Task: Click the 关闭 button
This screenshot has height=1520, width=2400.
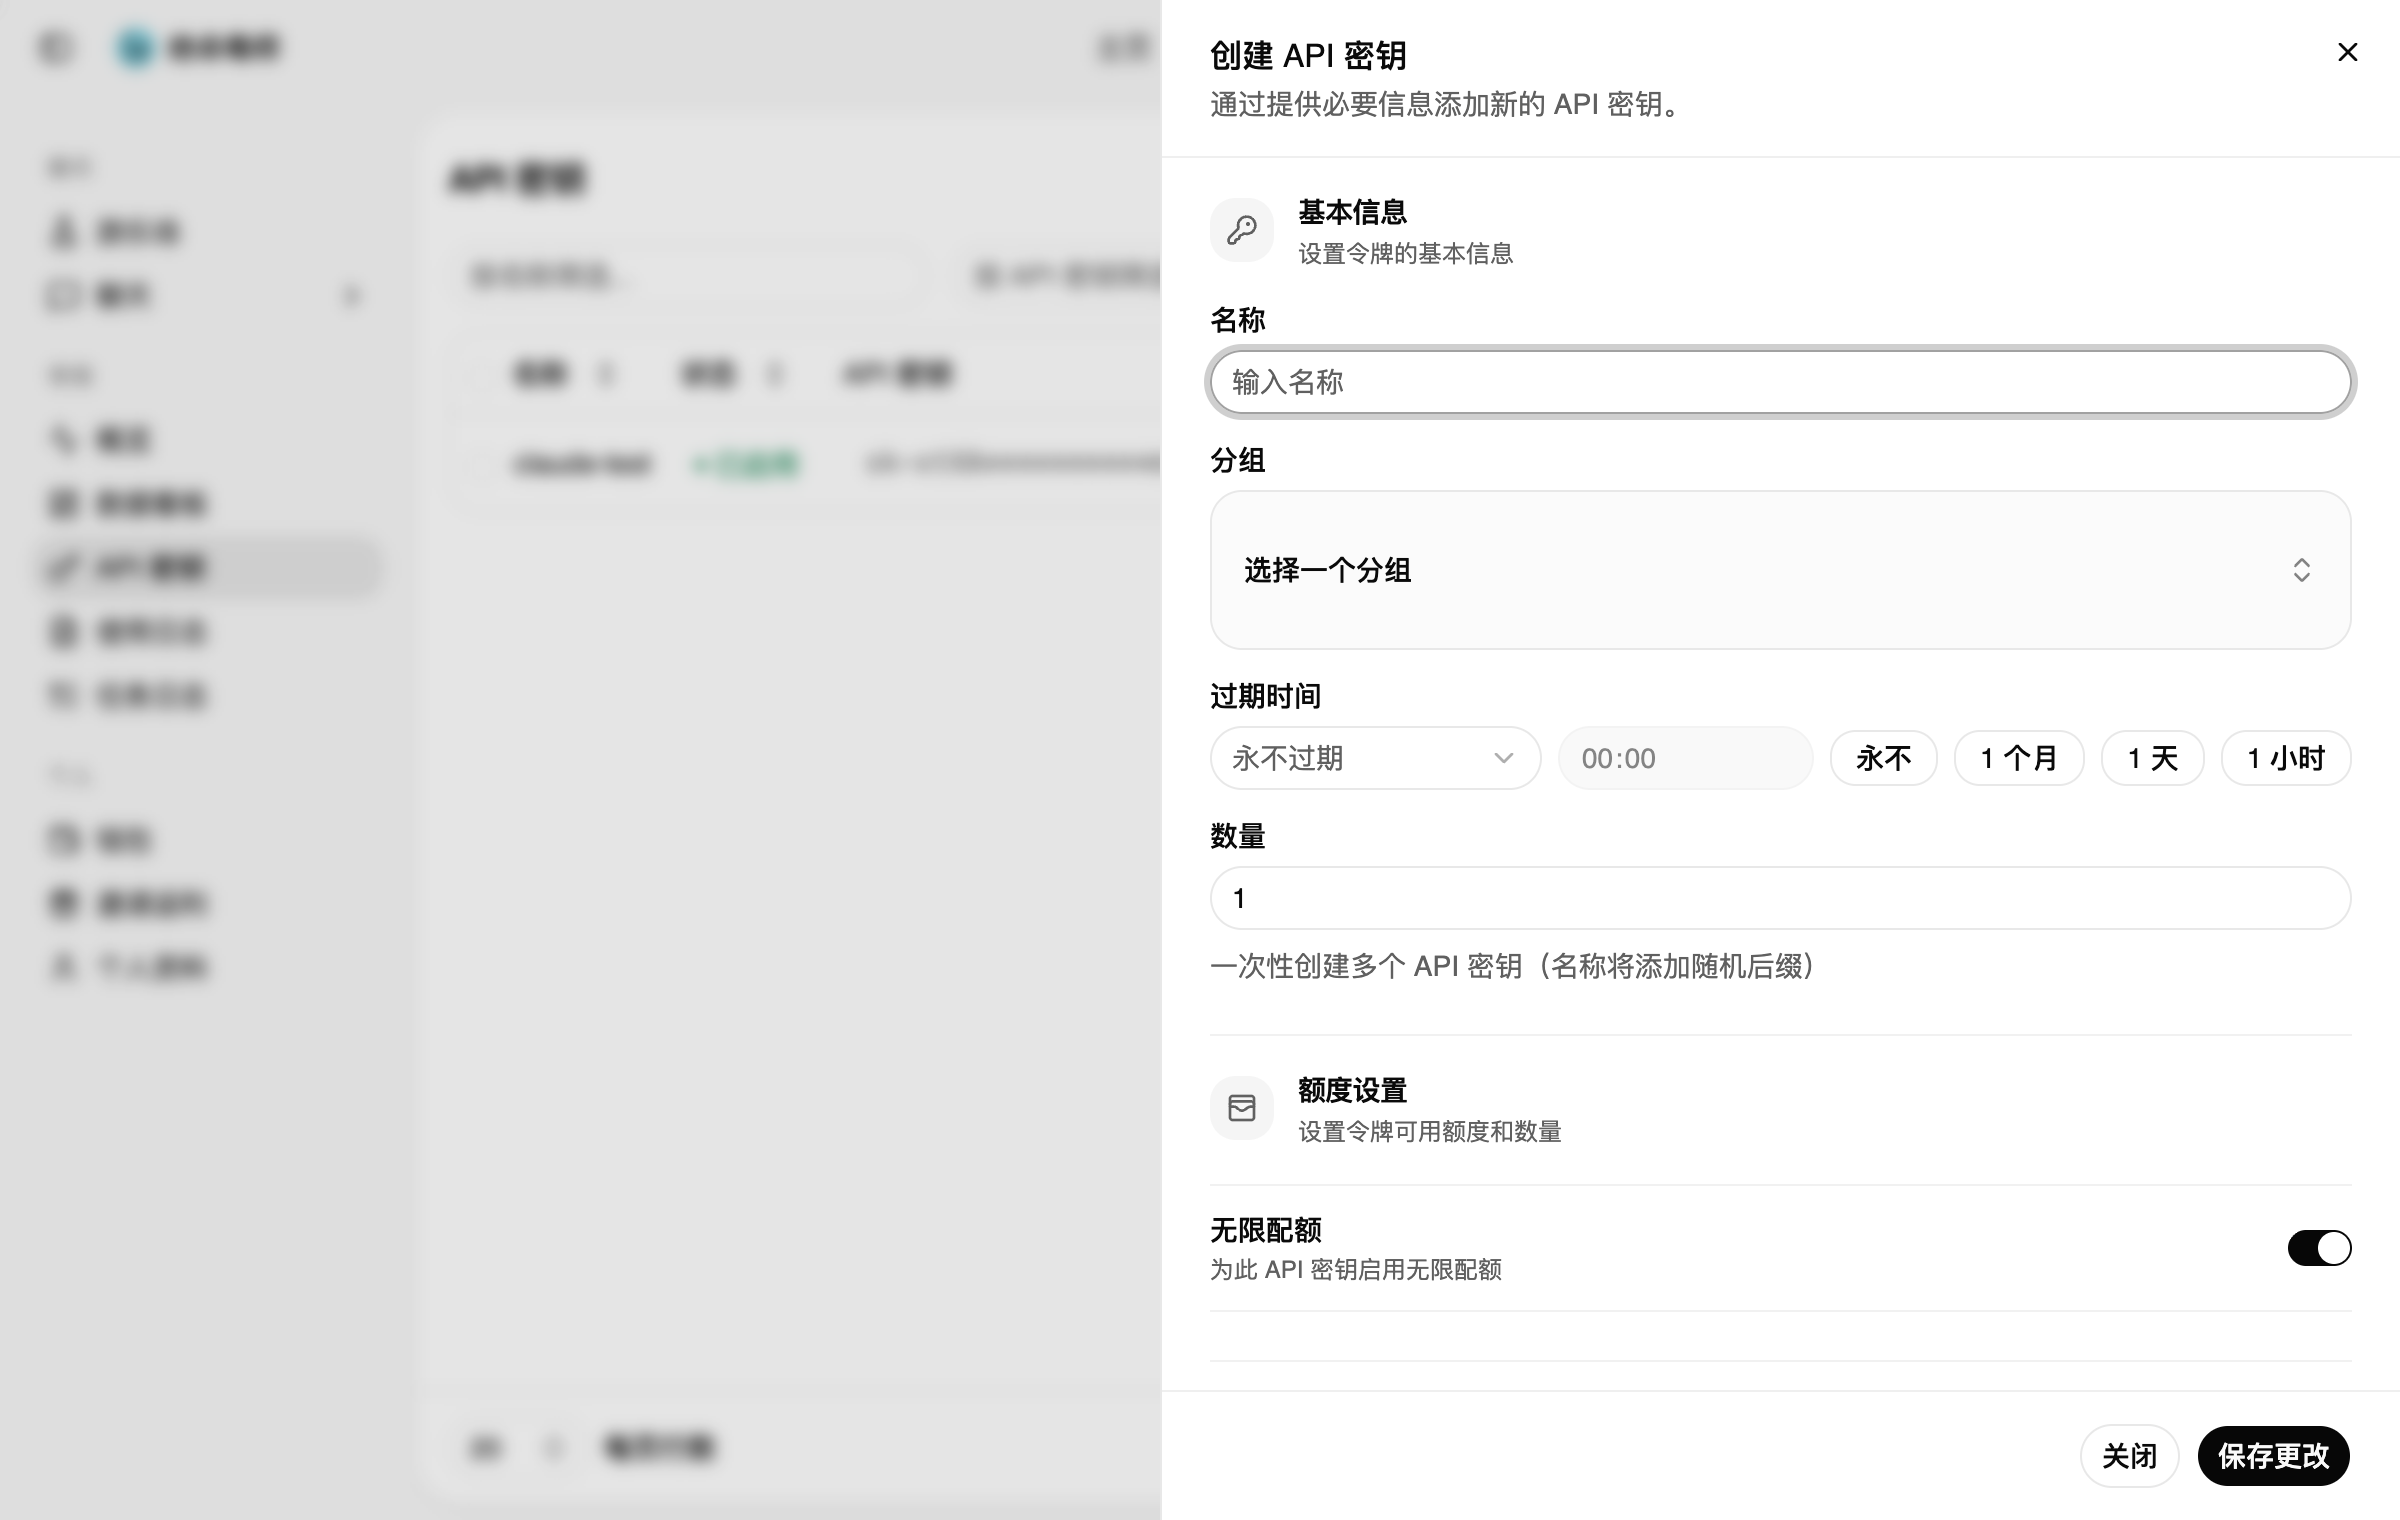Action: pos(2129,1456)
